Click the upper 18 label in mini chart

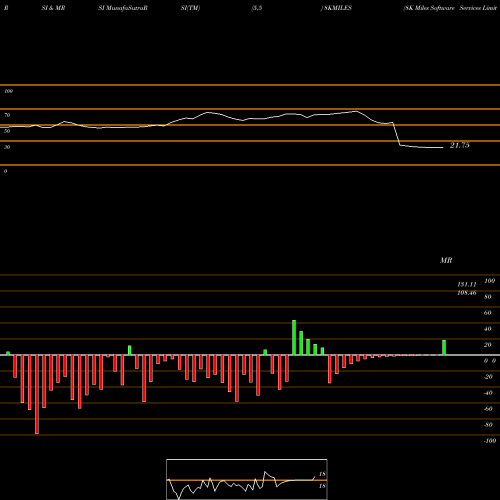[x=322, y=474]
